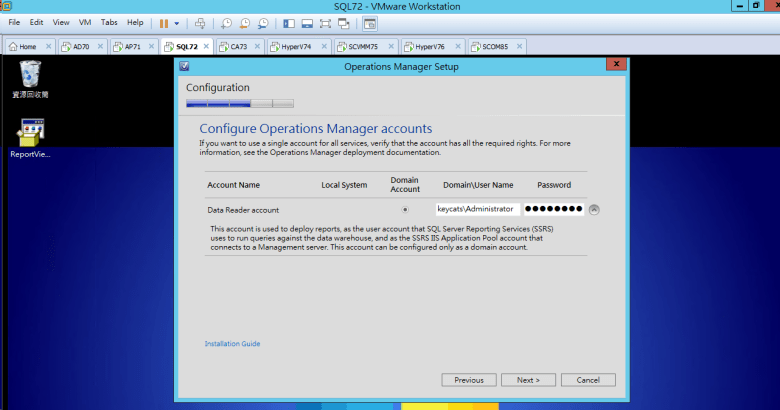Open the VM menu
780x410 pixels.
point(84,22)
